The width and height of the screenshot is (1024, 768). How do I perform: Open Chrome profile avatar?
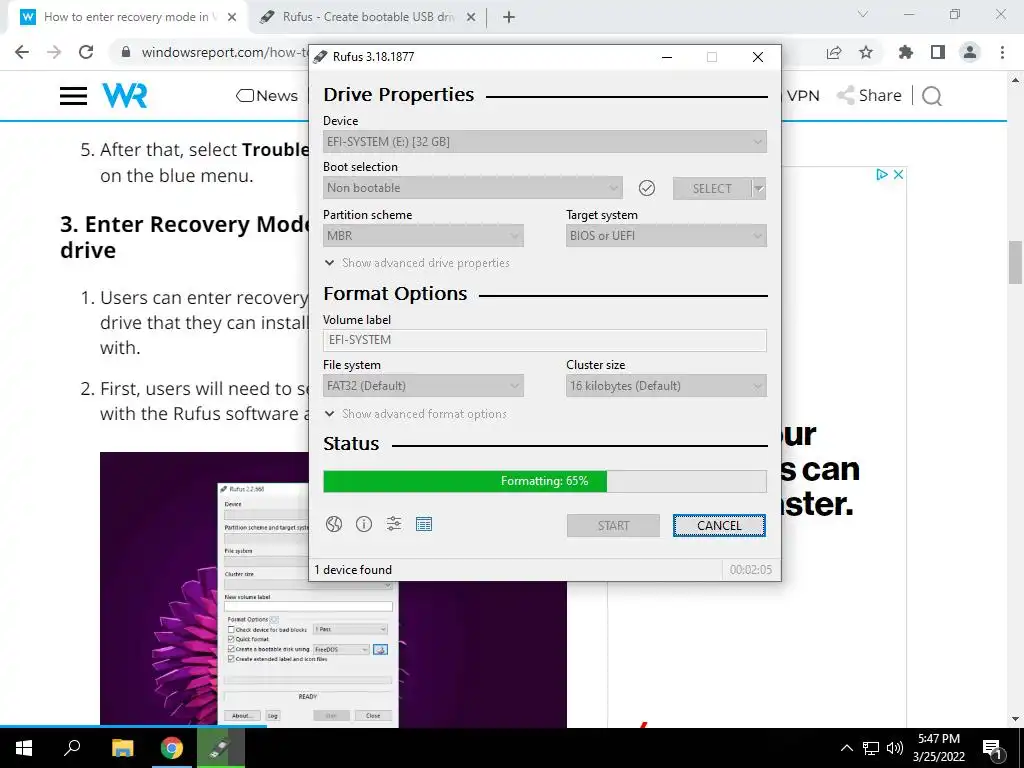pyautogui.click(x=970, y=52)
